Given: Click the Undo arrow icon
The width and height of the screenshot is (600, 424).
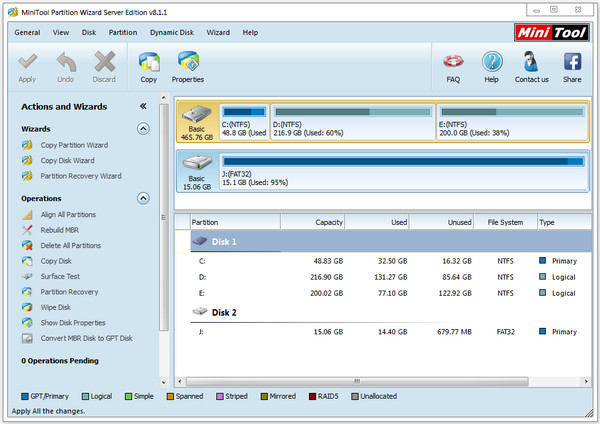Looking at the screenshot, I should [x=65, y=66].
